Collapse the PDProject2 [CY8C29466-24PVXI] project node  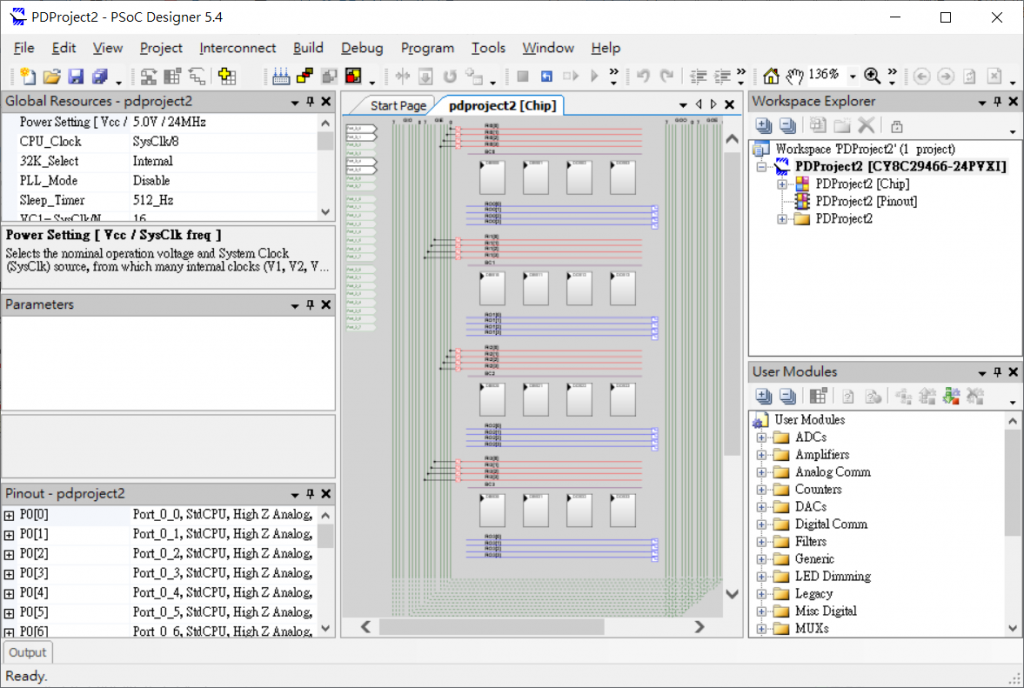pos(761,167)
